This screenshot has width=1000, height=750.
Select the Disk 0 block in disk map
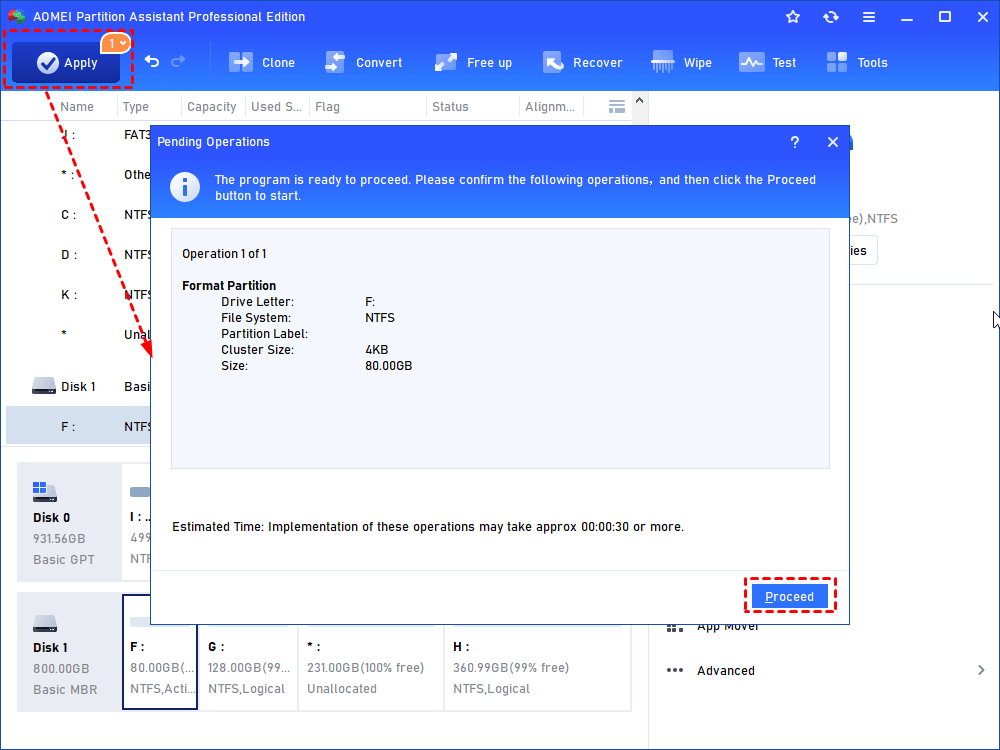pos(69,522)
